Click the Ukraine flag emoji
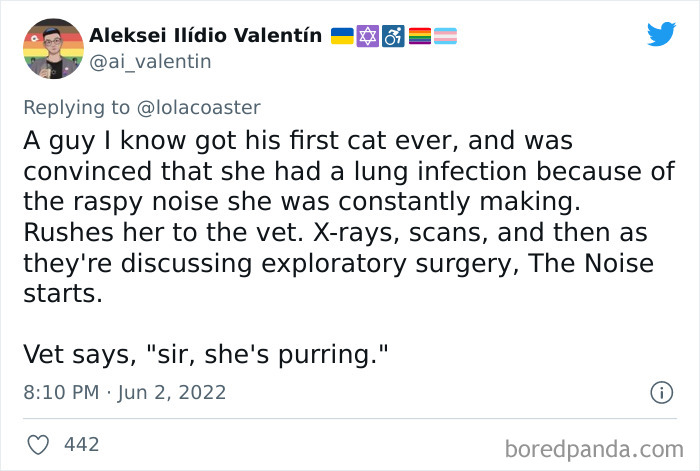700x471 pixels. click(342, 36)
